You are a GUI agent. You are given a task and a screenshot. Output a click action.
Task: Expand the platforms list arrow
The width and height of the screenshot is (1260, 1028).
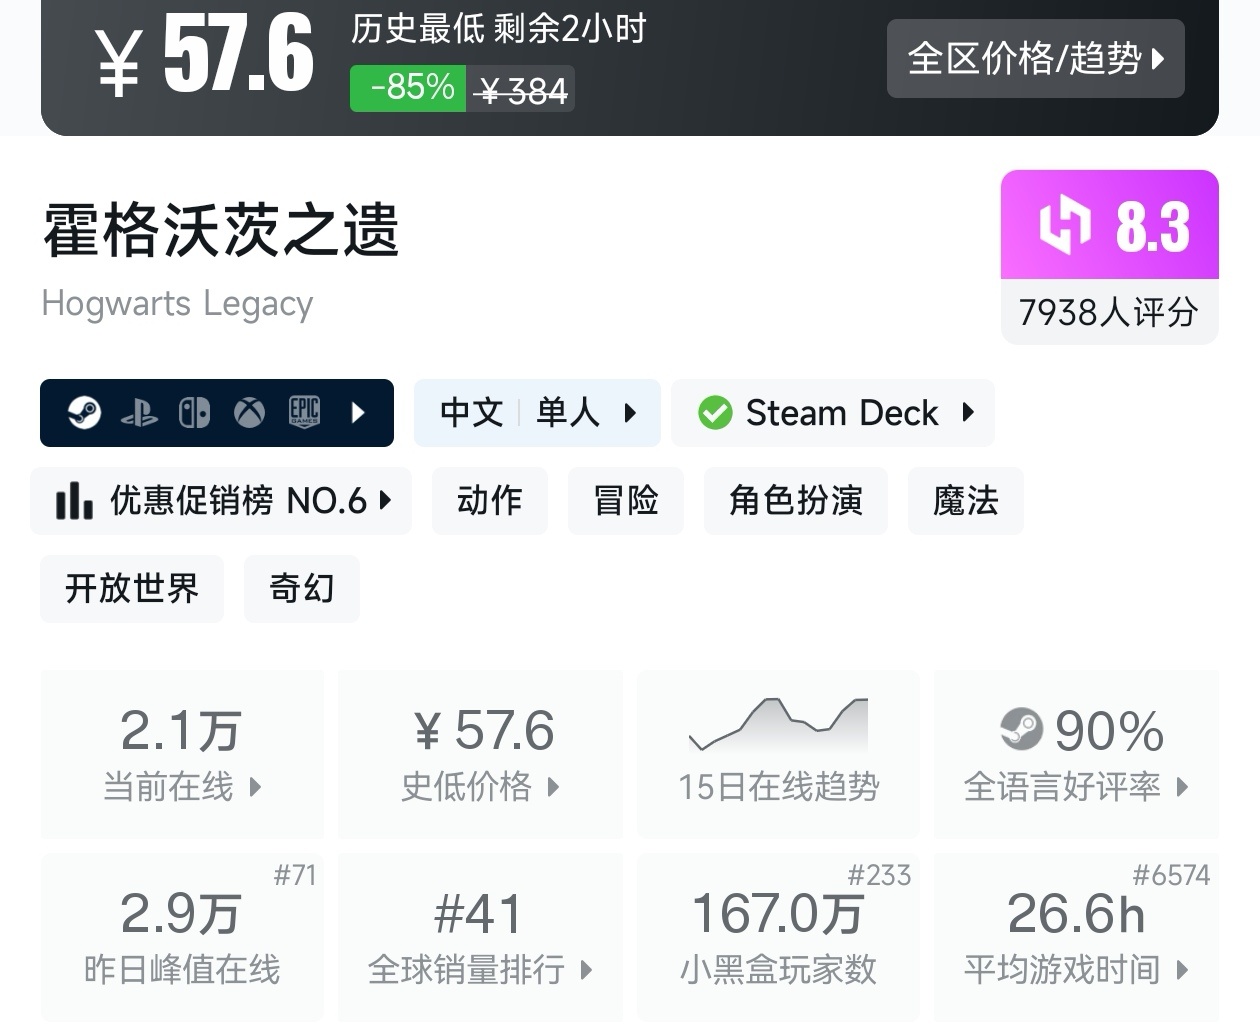[x=358, y=412]
